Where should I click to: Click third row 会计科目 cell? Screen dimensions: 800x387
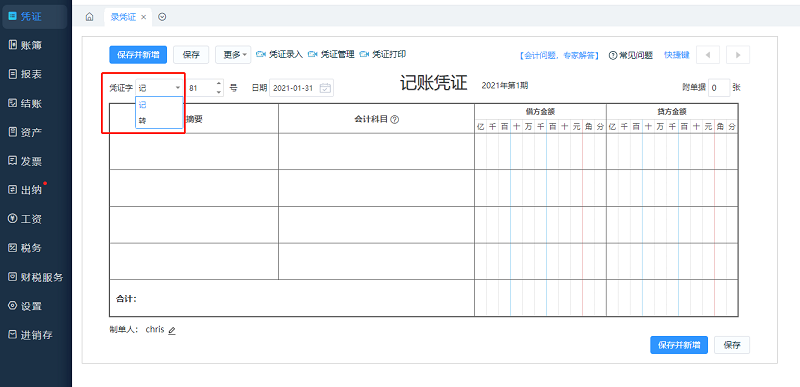377,225
